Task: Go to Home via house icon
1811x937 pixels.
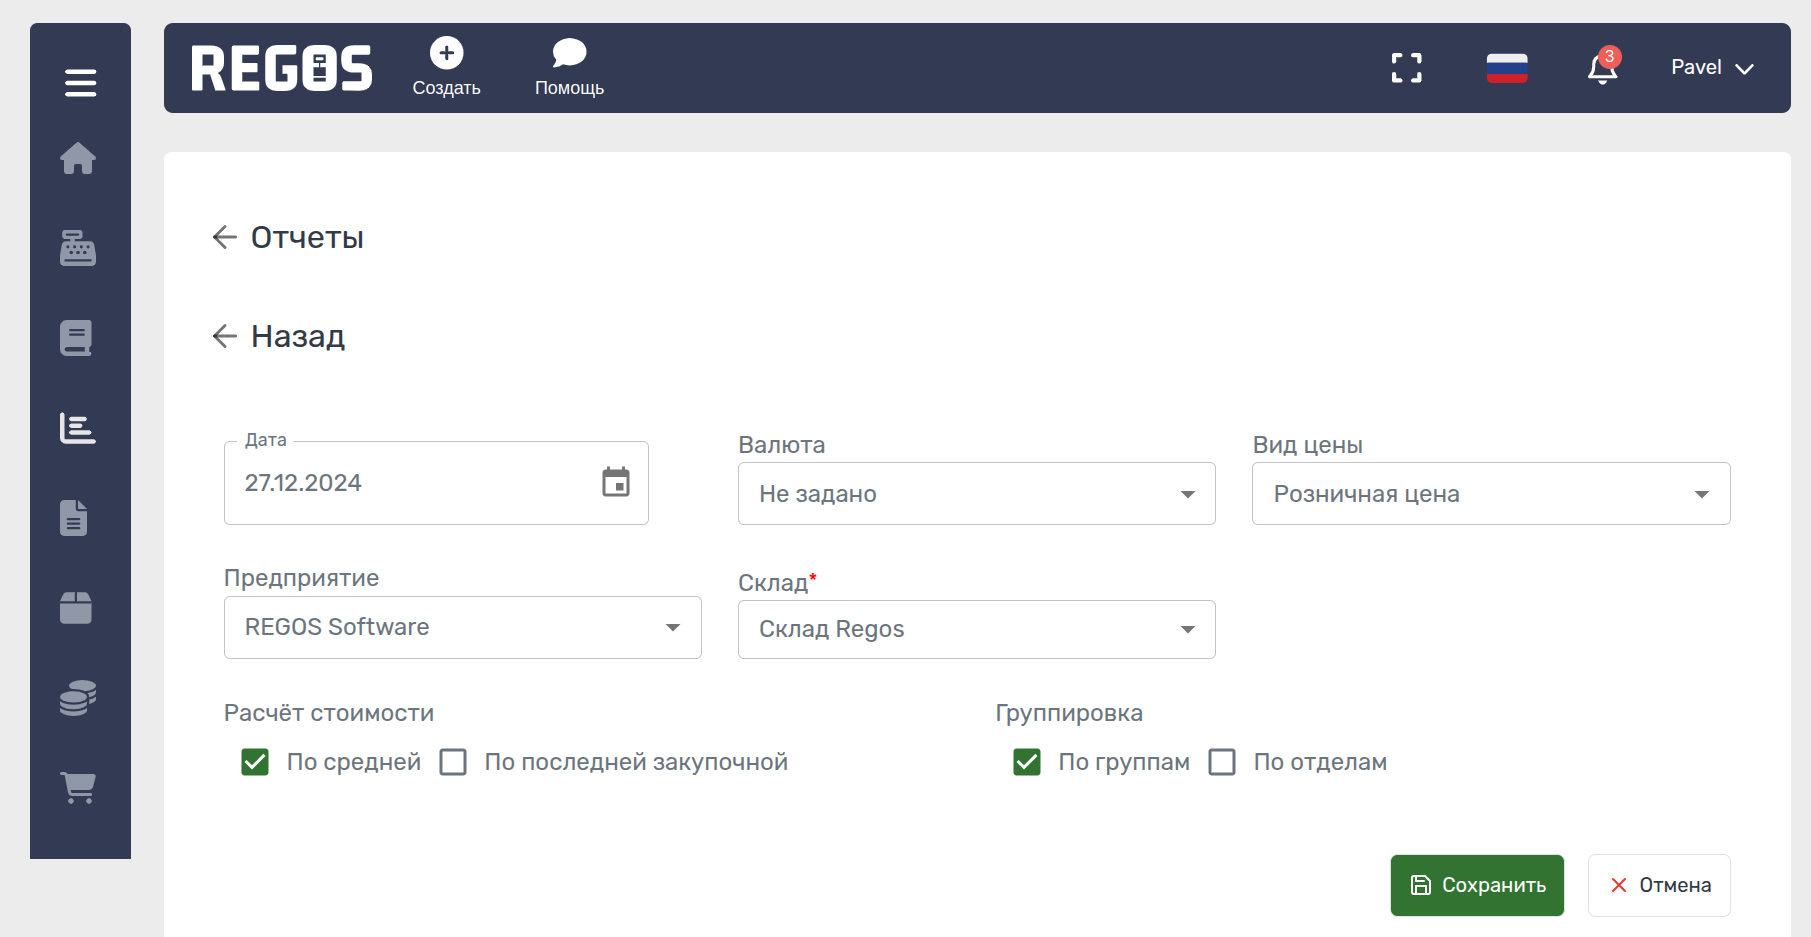Action: coord(78,158)
